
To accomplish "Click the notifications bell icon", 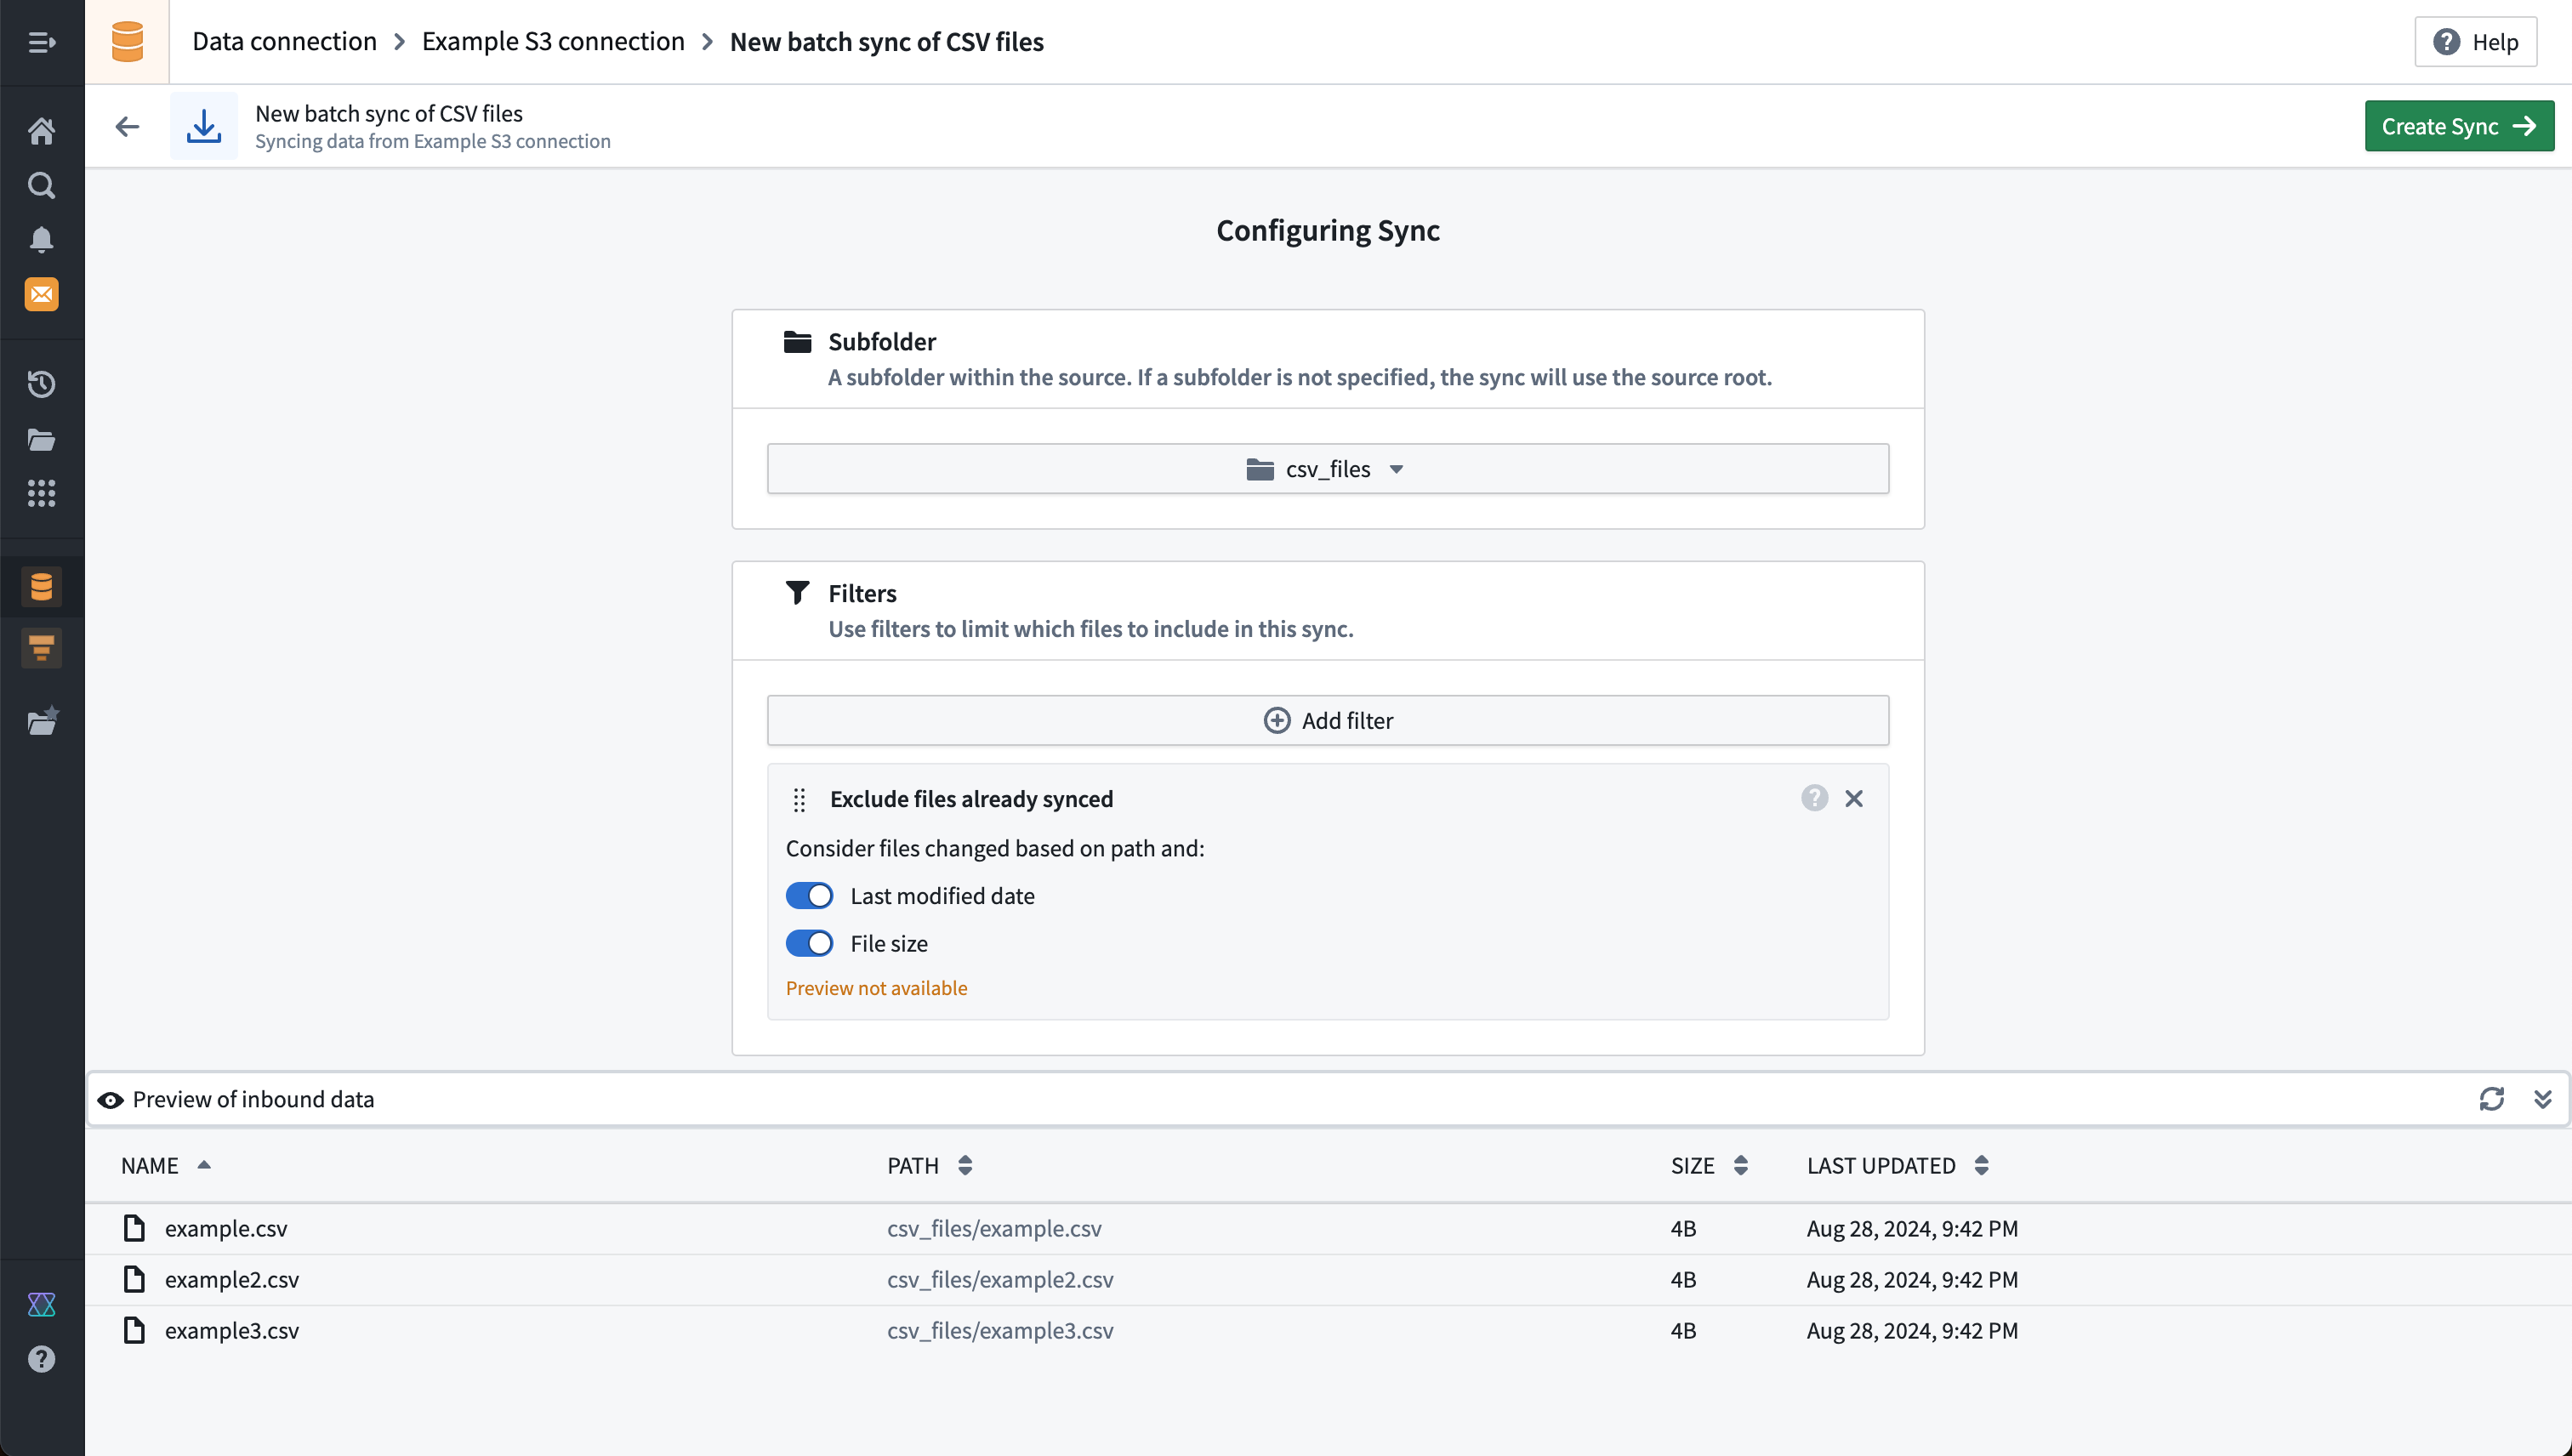I will (43, 241).
